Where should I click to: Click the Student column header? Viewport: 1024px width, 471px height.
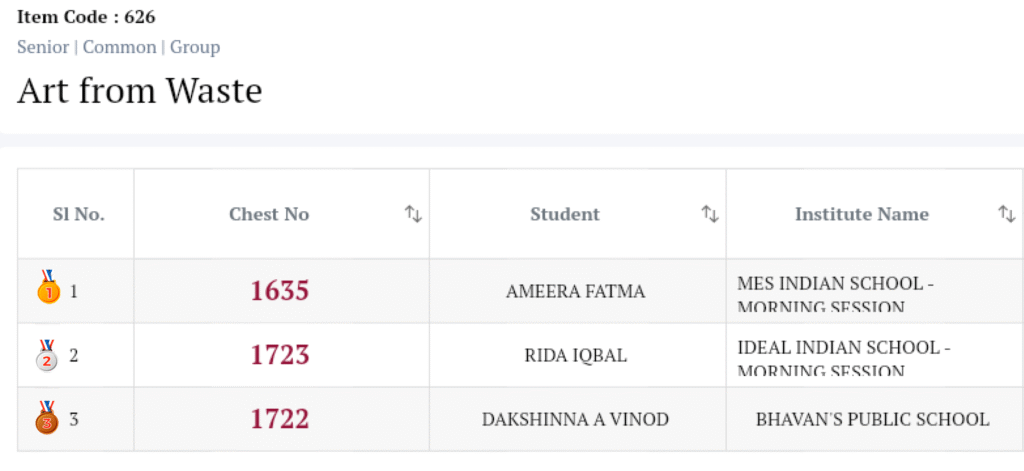coord(565,214)
